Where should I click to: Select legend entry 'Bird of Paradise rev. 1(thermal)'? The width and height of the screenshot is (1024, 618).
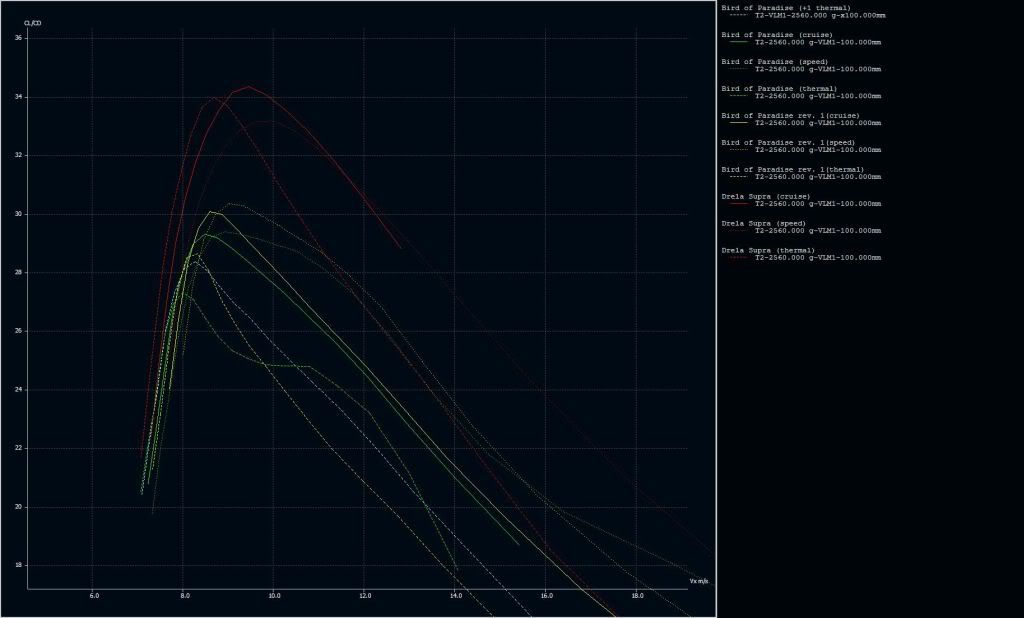coord(793,169)
